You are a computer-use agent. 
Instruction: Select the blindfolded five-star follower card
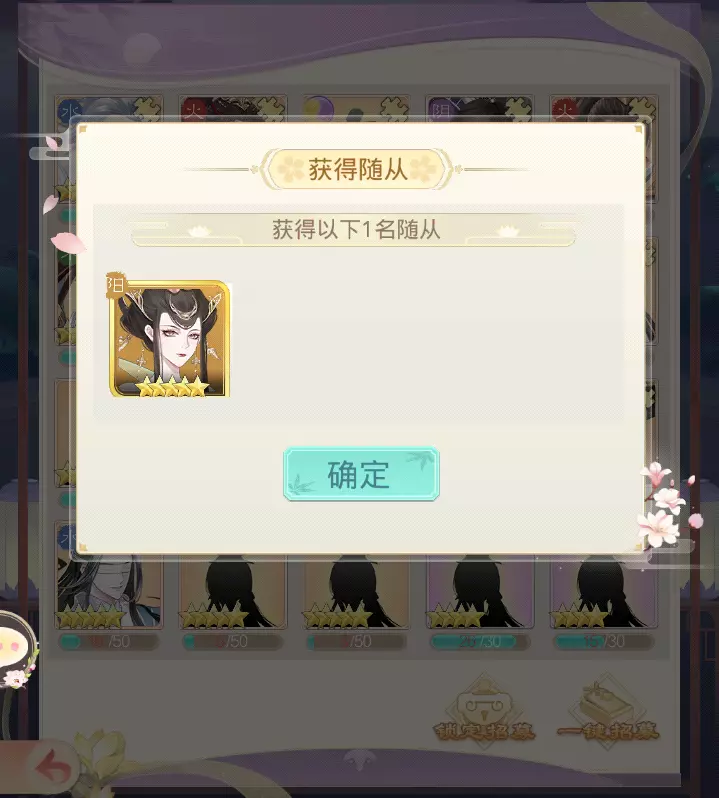point(108,591)
